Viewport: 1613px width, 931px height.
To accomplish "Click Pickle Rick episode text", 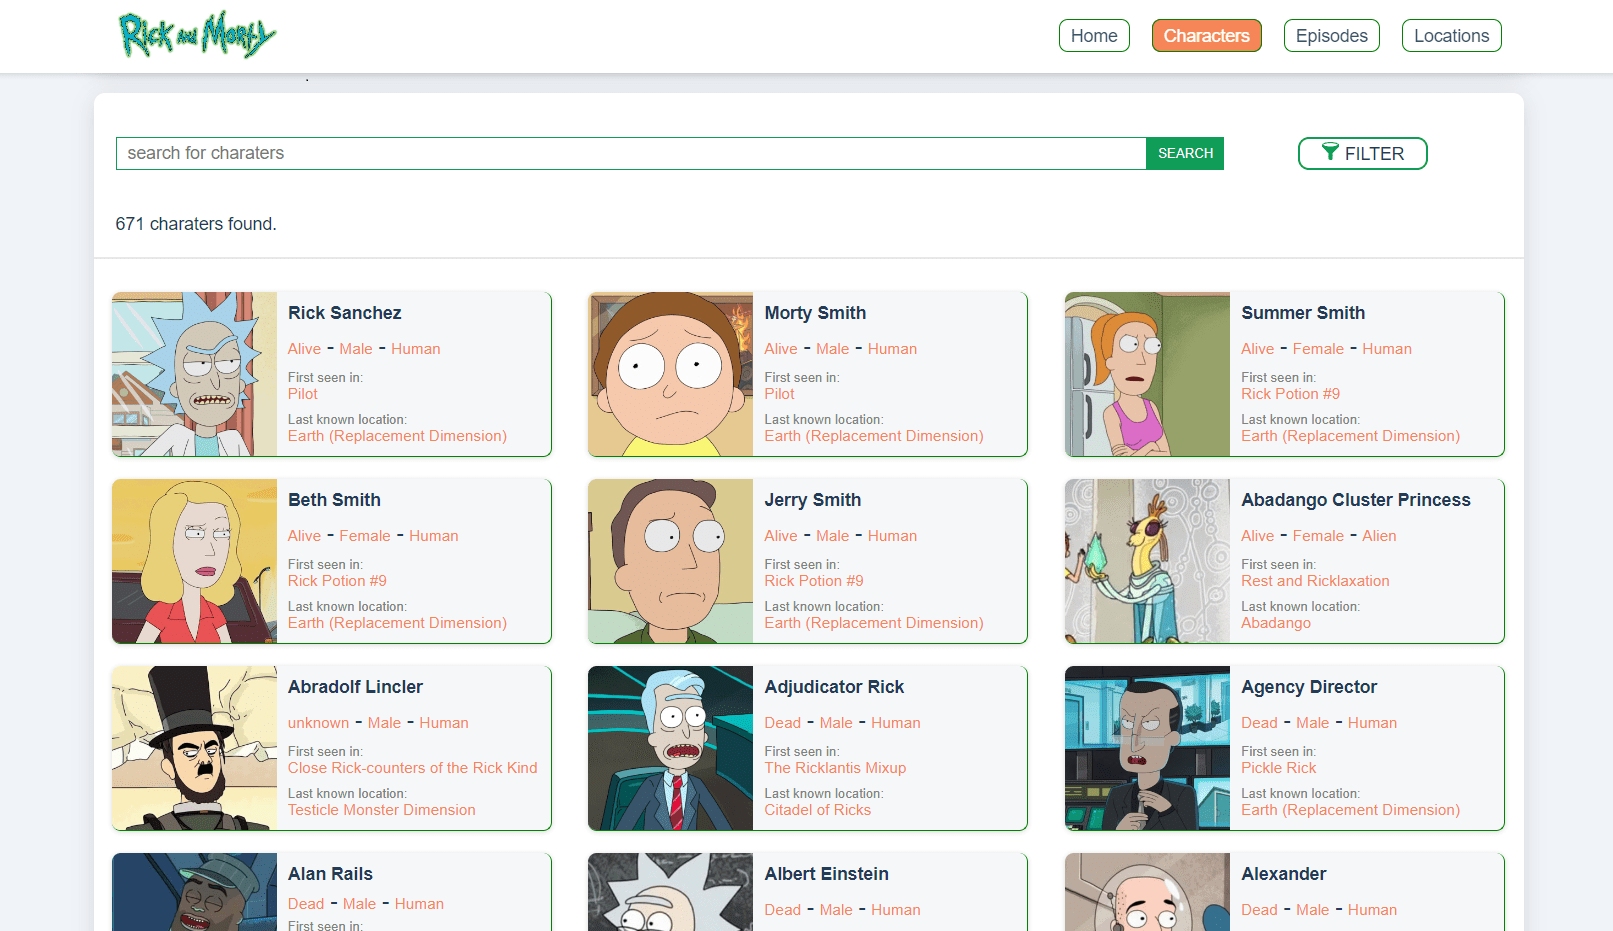I will (x=1278, y=768).
